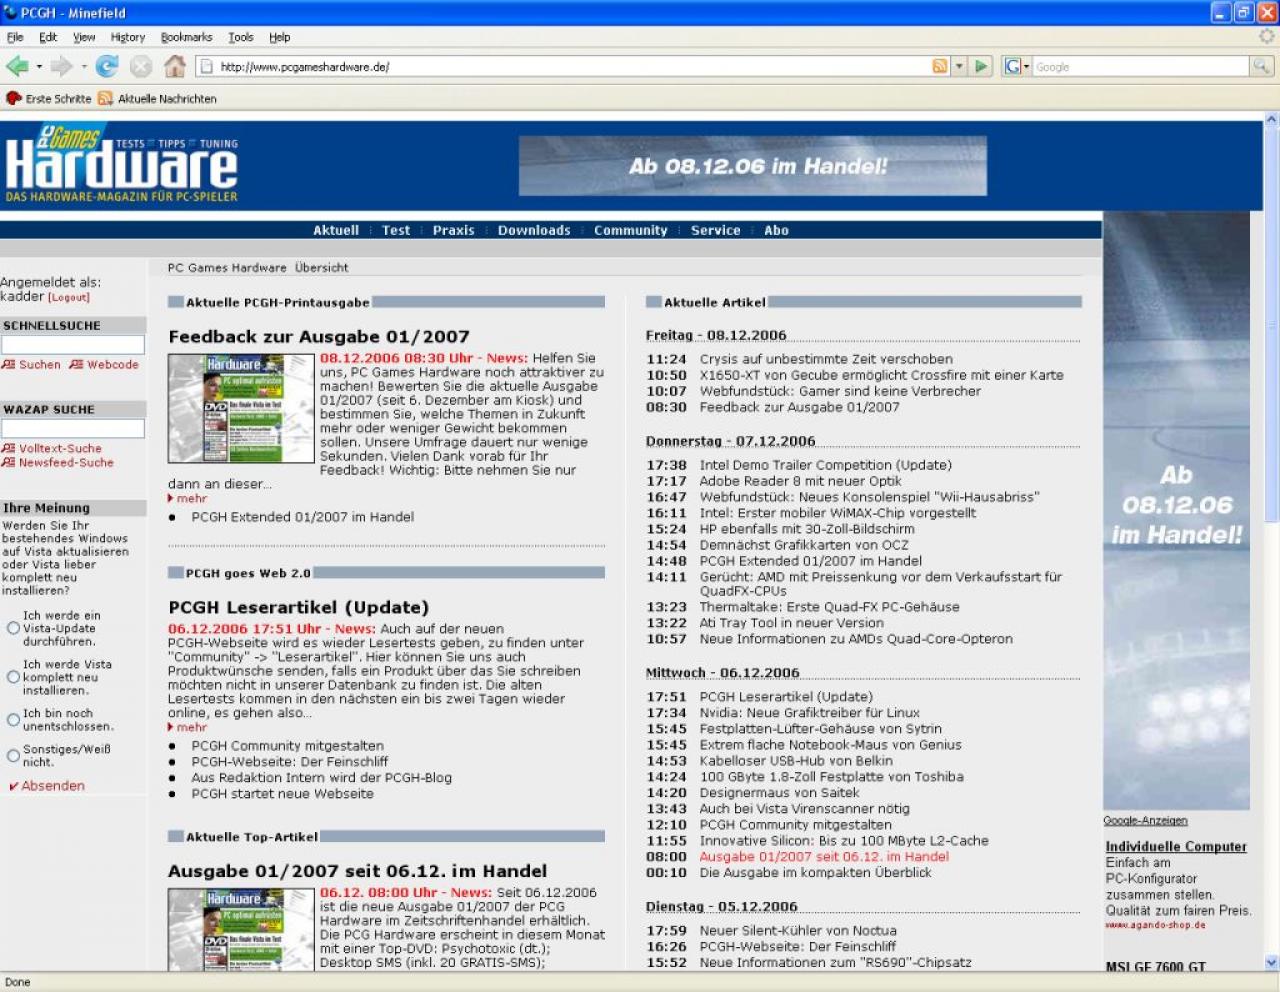The height and width of the screenshot is (992, 1280).
Task: Click the WAZAP Suche input field
Action: coord(73,429)
